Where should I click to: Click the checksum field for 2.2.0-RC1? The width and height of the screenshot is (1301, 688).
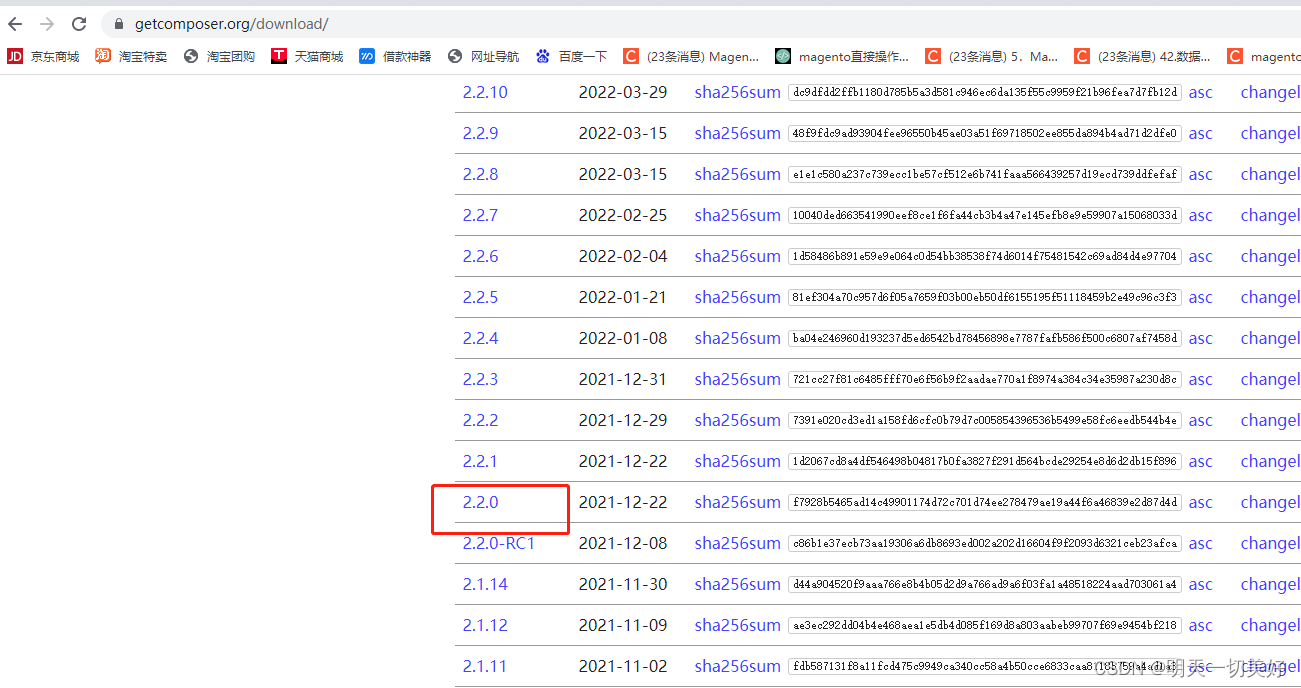(x=985, y=543)
